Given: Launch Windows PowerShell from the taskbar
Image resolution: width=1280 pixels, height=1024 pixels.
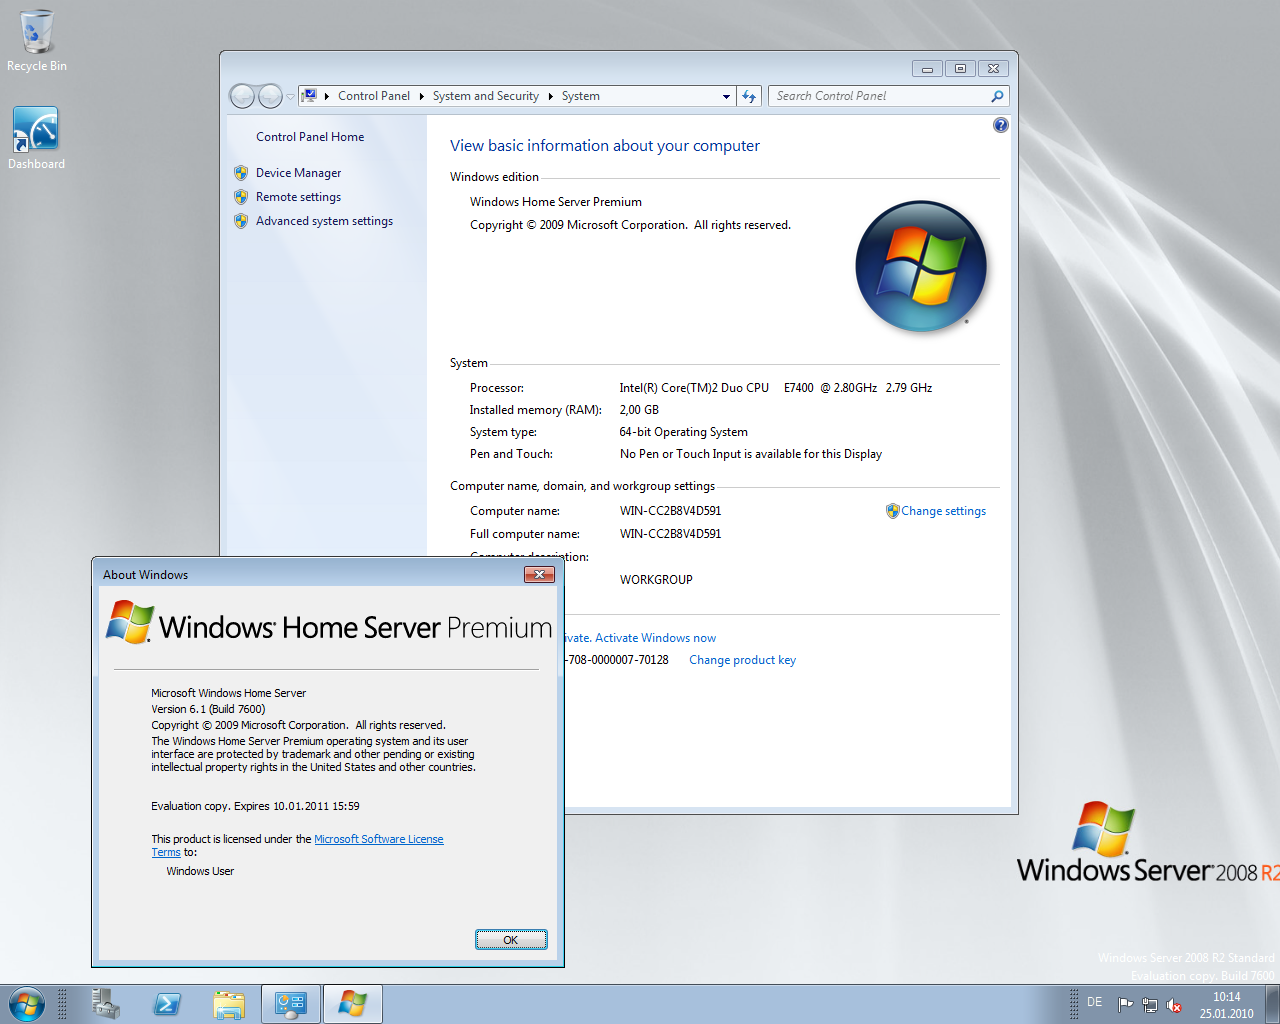Looking at the screenshot, I should click(x=167, y=1004).
